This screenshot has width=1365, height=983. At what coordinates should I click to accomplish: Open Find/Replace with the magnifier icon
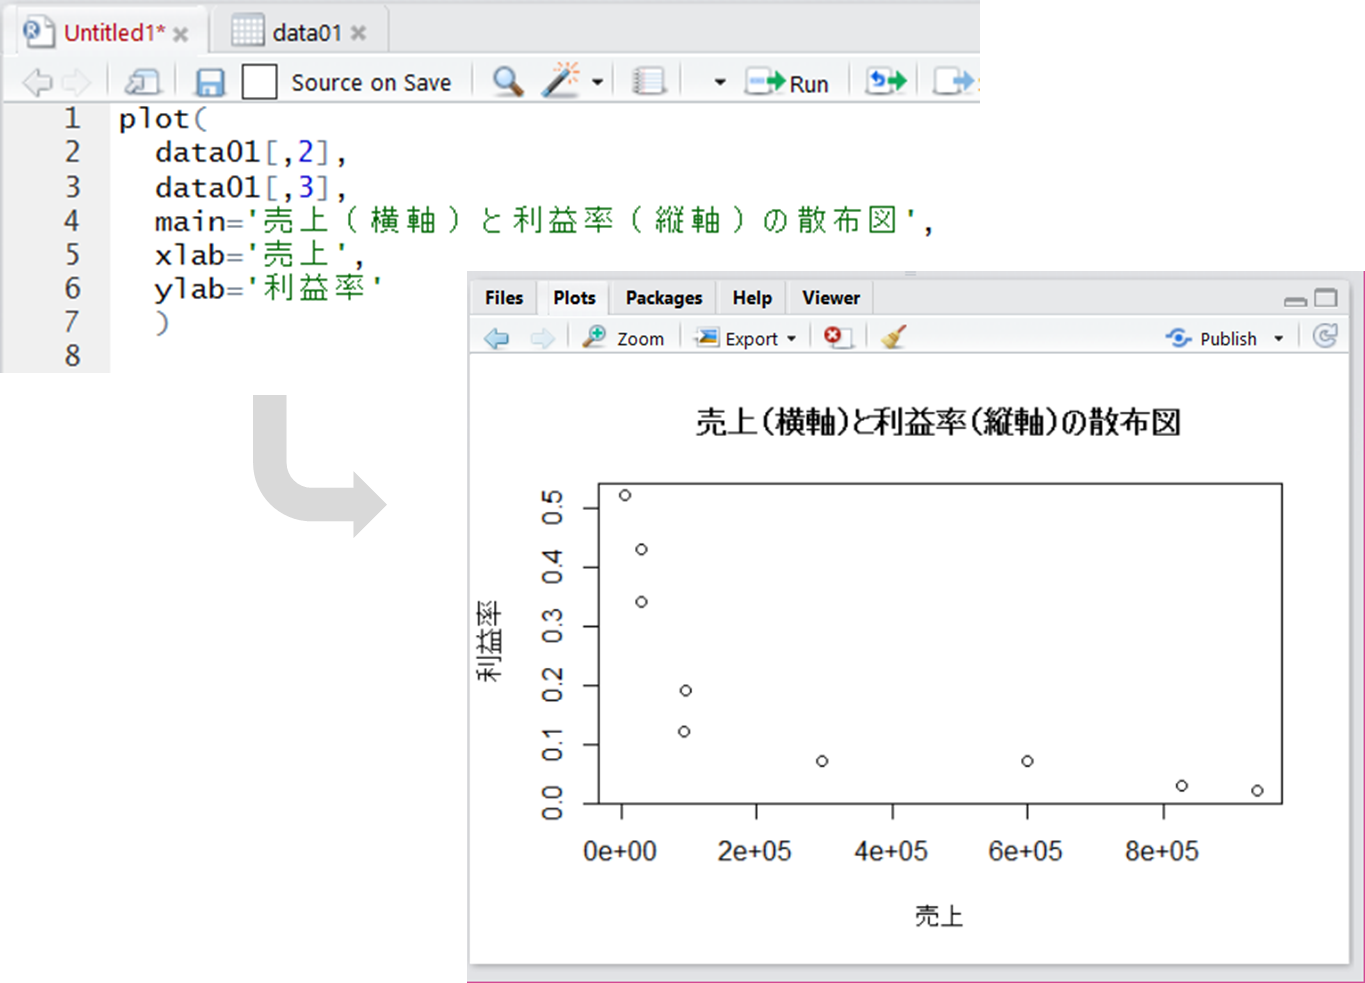coord(508,82)
